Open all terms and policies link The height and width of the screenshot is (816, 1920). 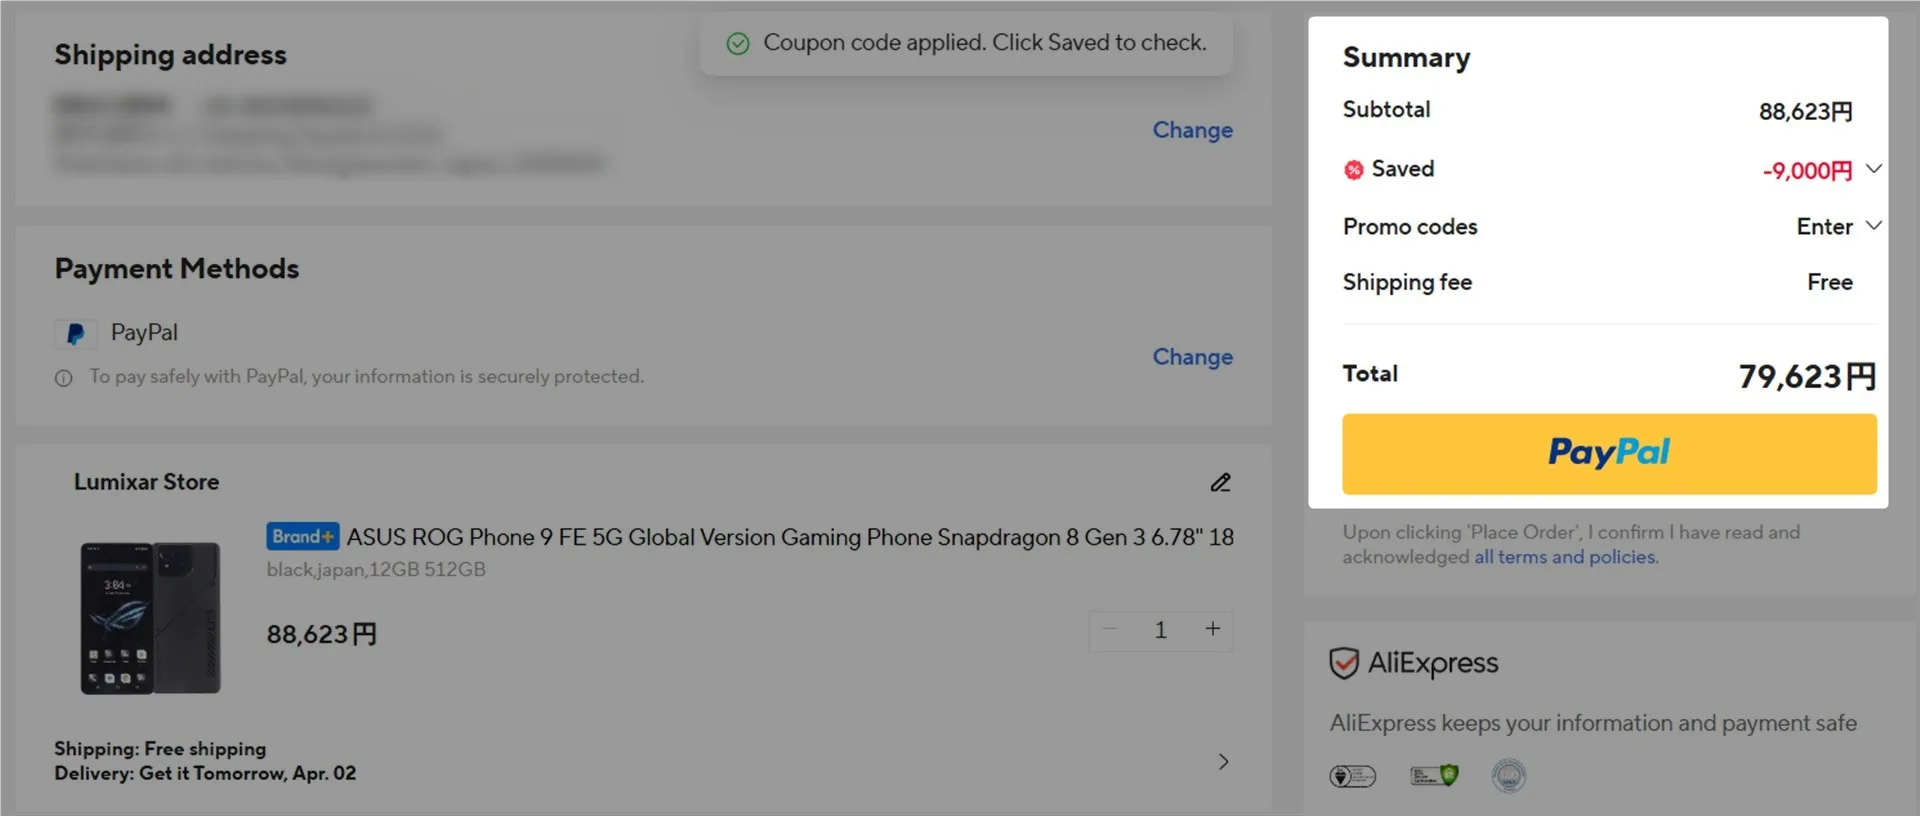pyautogui.click(x=1564, y=557)
